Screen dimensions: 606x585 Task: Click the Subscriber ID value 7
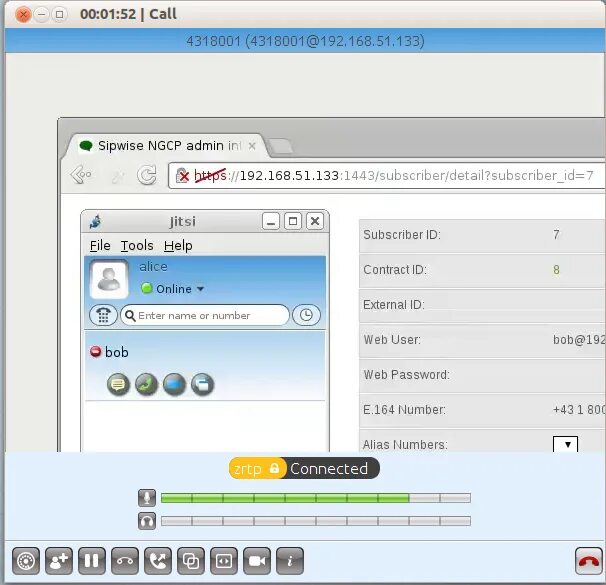(556, 235)
